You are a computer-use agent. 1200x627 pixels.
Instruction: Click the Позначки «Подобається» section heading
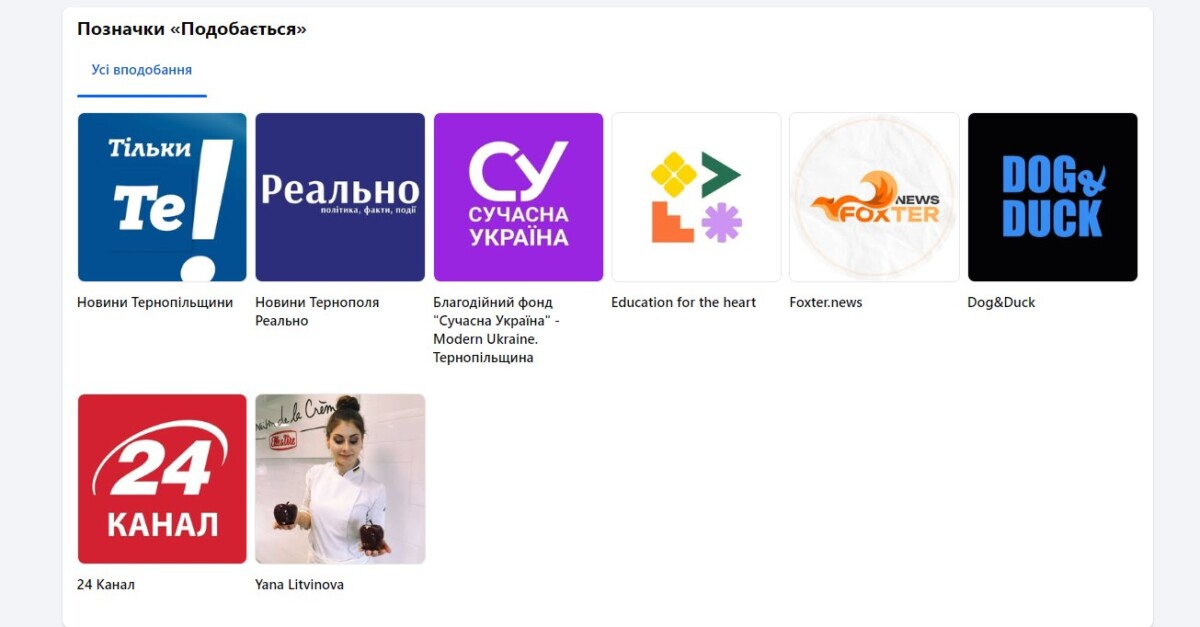click(x=192, y=29)
